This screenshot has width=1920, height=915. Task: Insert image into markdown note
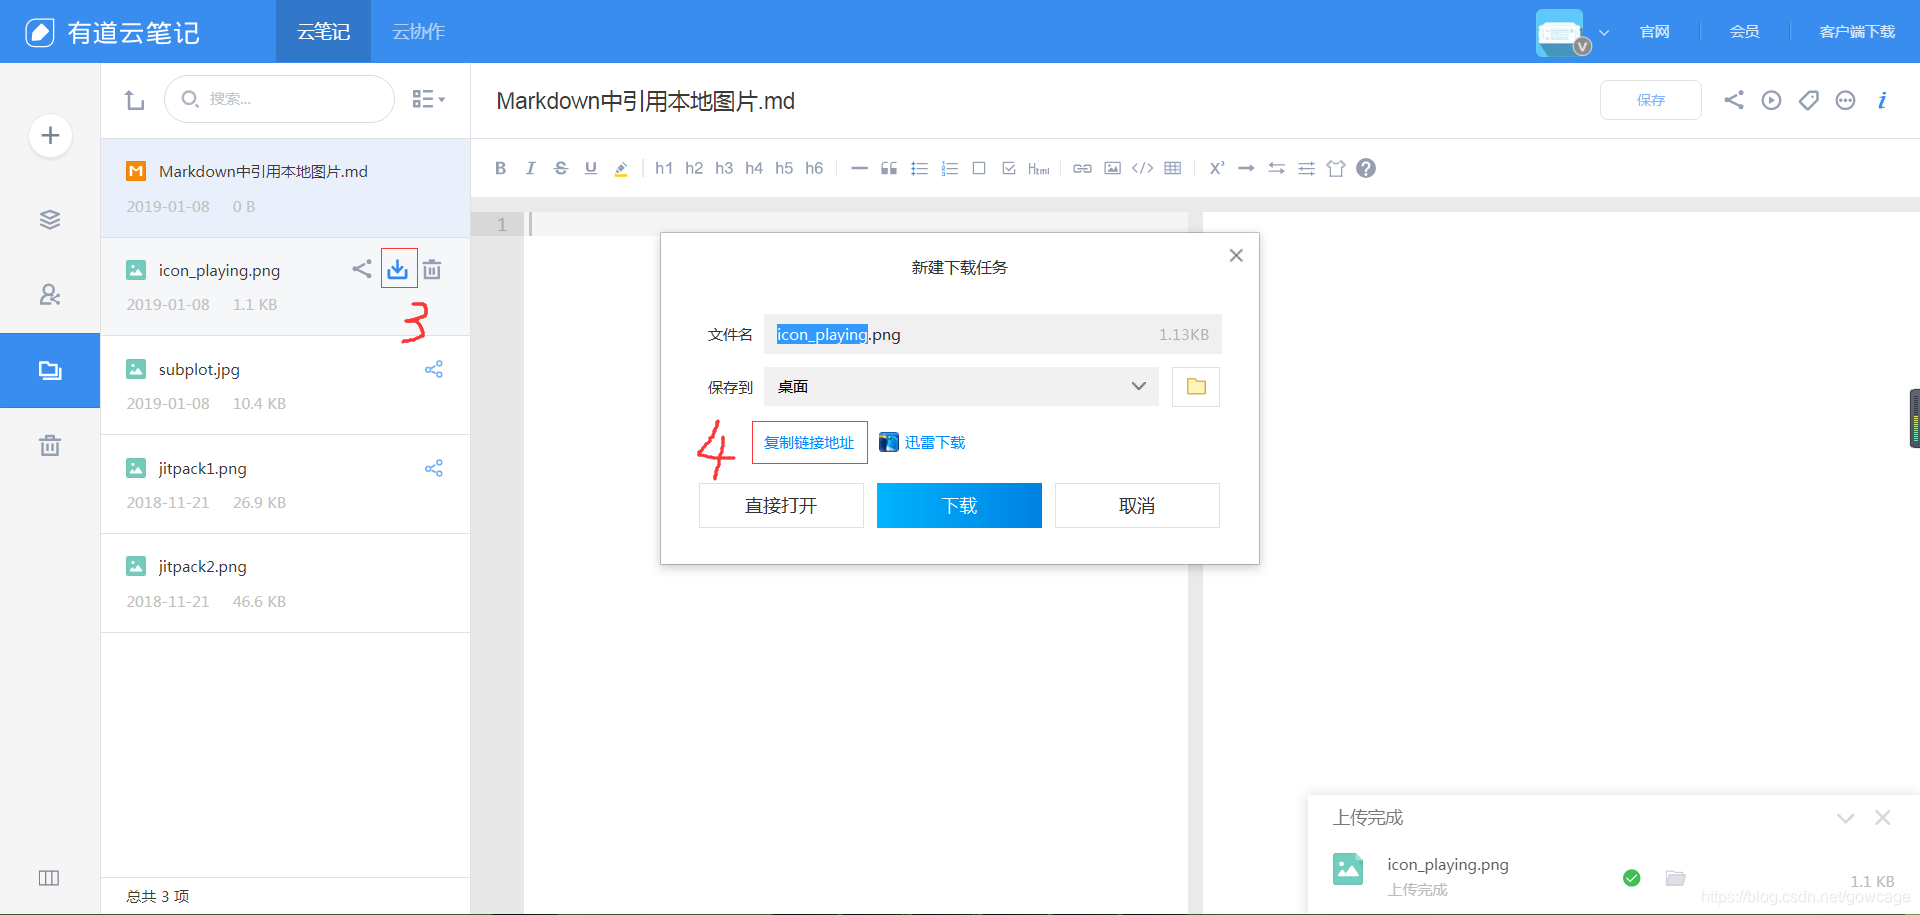click(x=1112, y=168)
